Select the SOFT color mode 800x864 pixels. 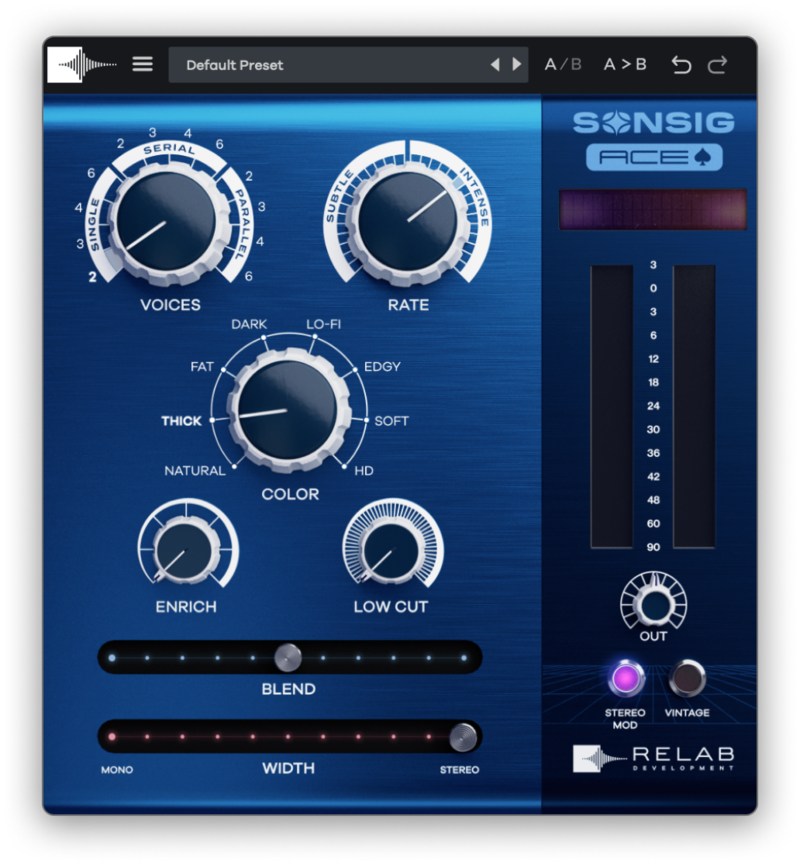[x=391, y=421]
